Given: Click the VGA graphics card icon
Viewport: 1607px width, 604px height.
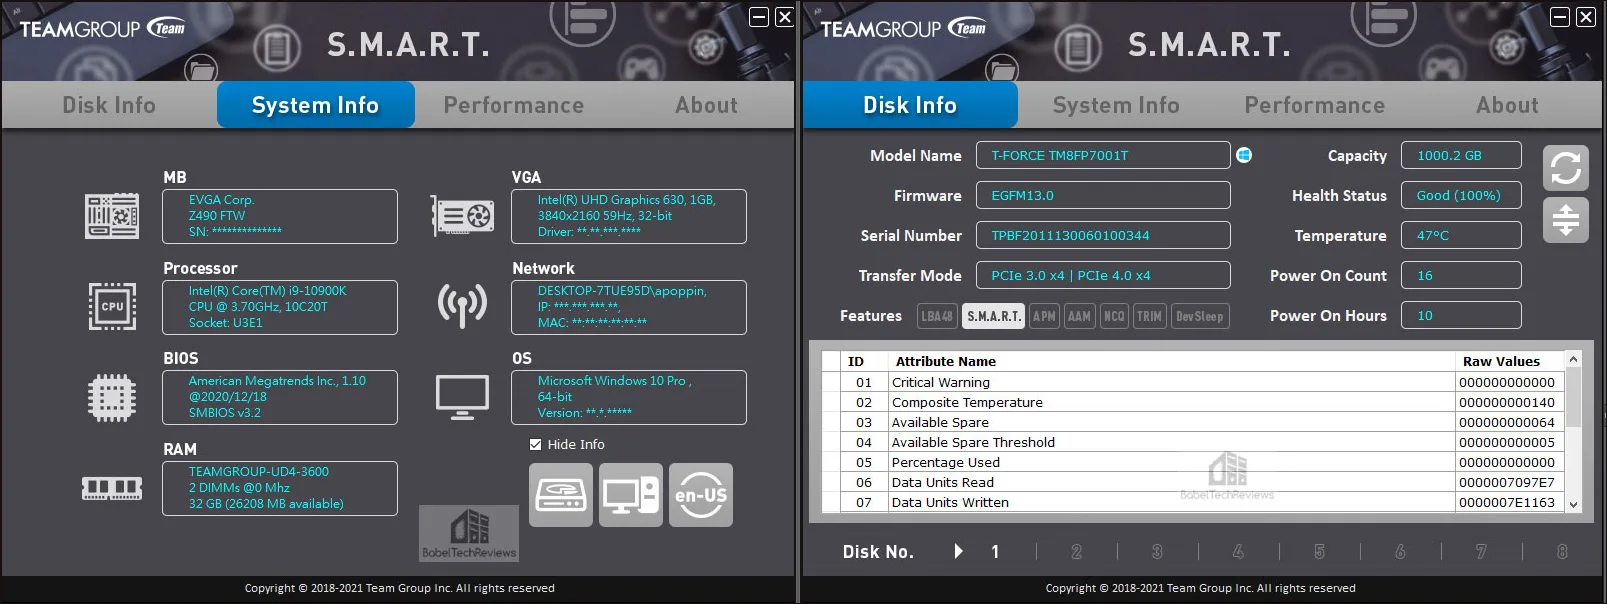Looking at the screenshot, I should tap(462, 215).
